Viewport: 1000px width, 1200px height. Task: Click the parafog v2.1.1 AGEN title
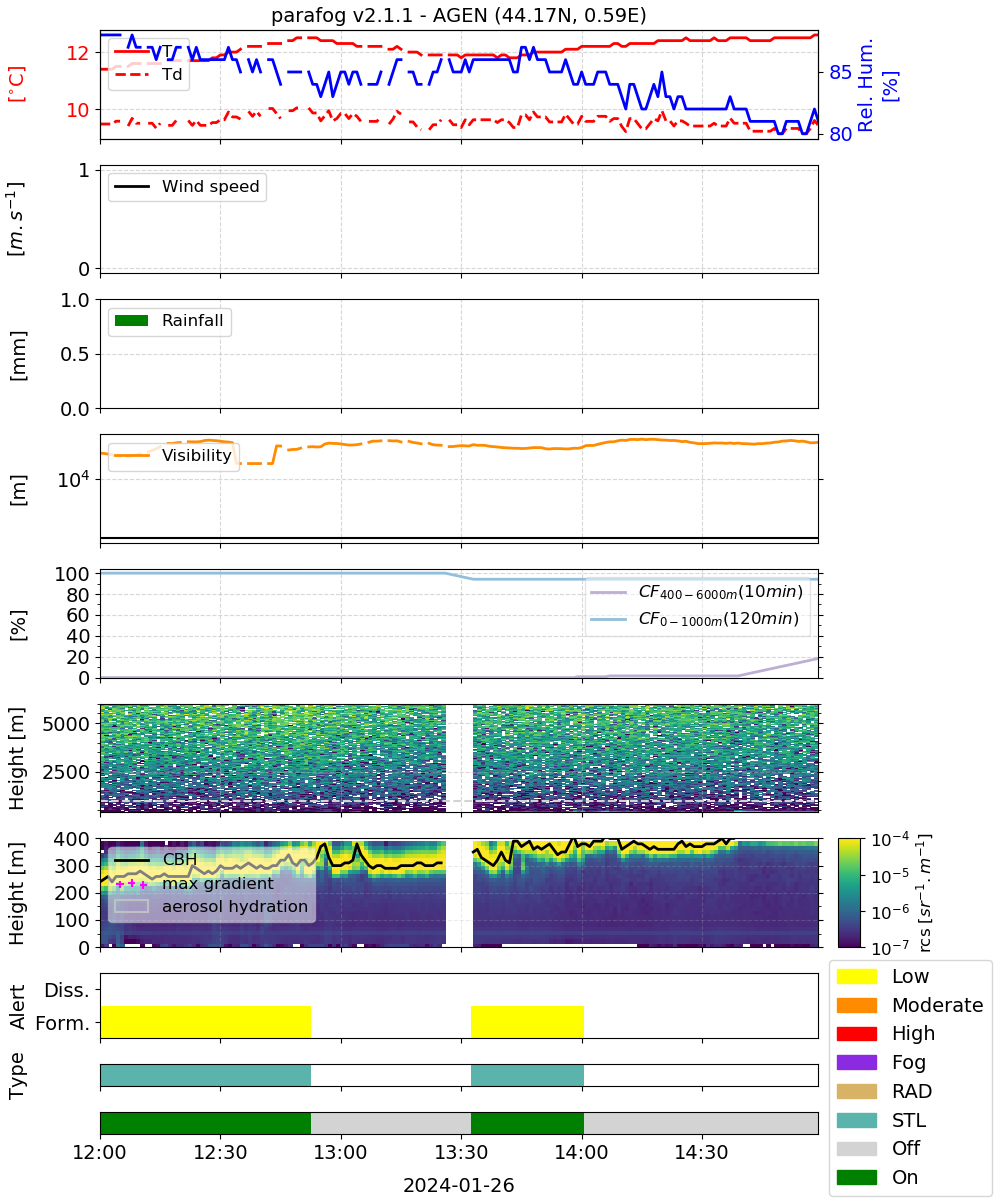pos(459,15)
